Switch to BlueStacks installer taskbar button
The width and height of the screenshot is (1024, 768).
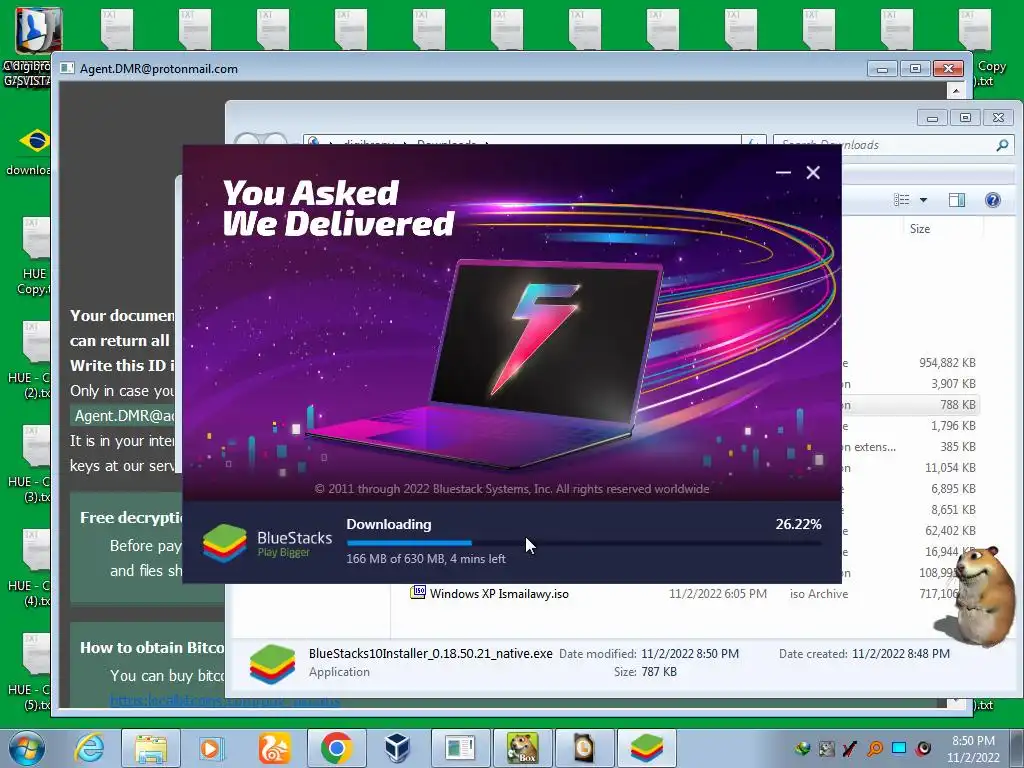coord(647,748)
